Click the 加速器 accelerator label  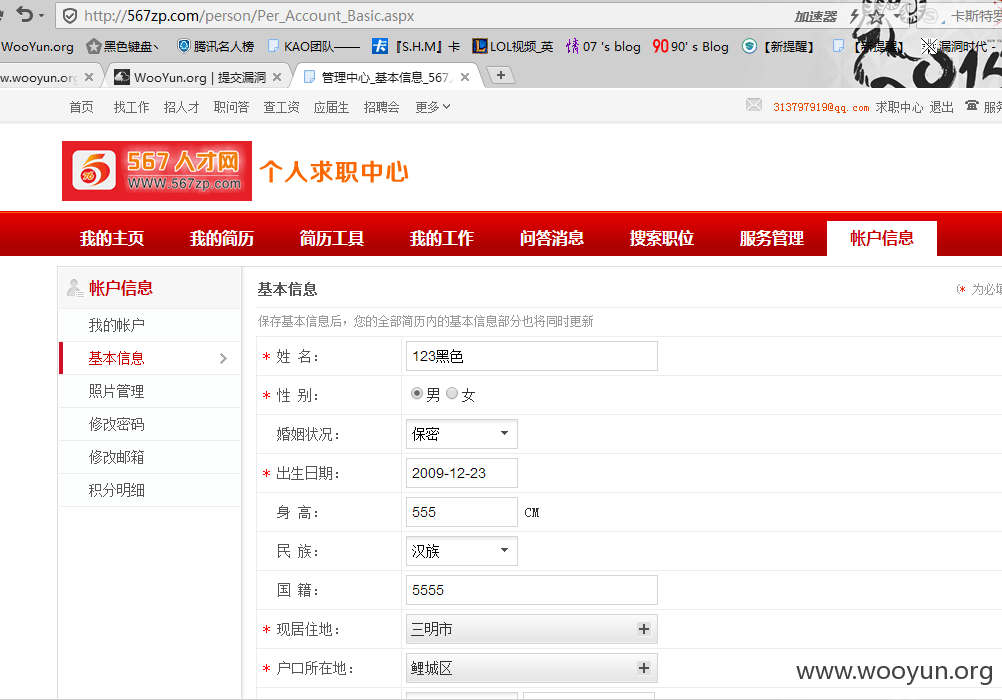click(815, 17)
